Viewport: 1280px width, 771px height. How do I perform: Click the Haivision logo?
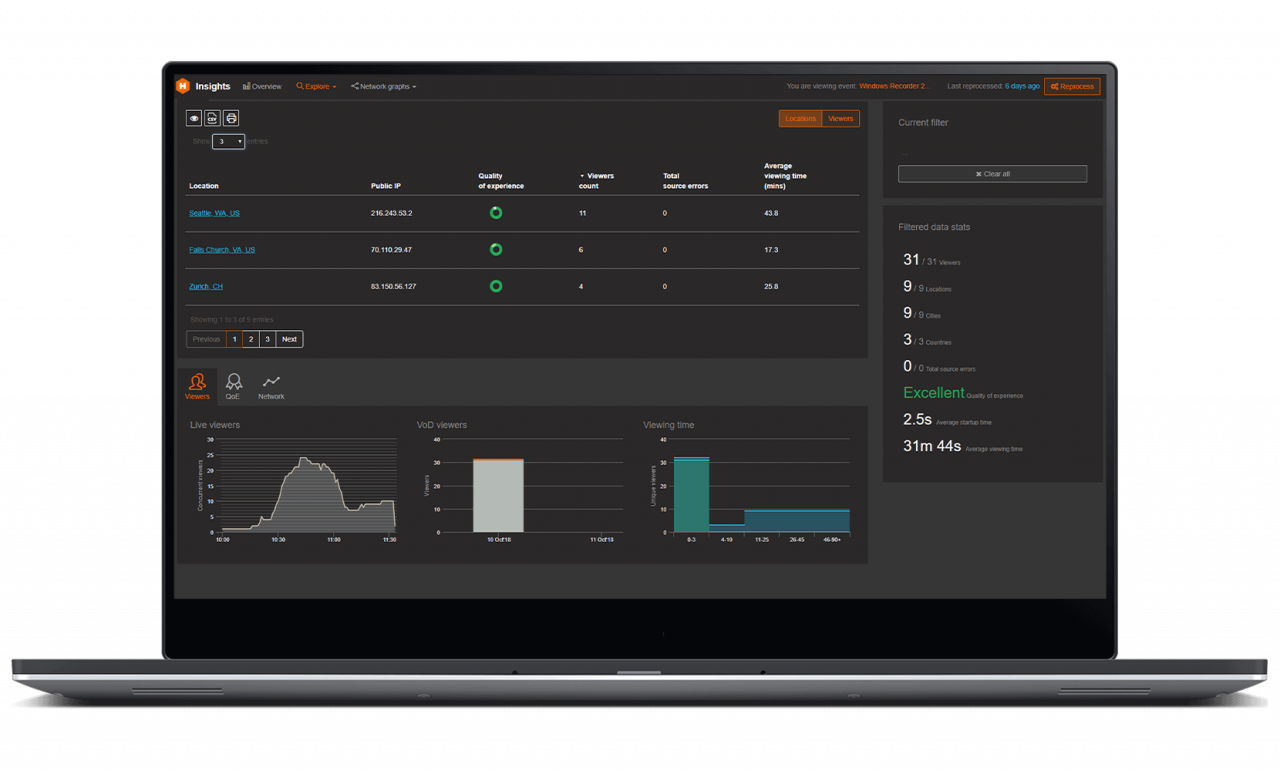[x=182, y=86]
